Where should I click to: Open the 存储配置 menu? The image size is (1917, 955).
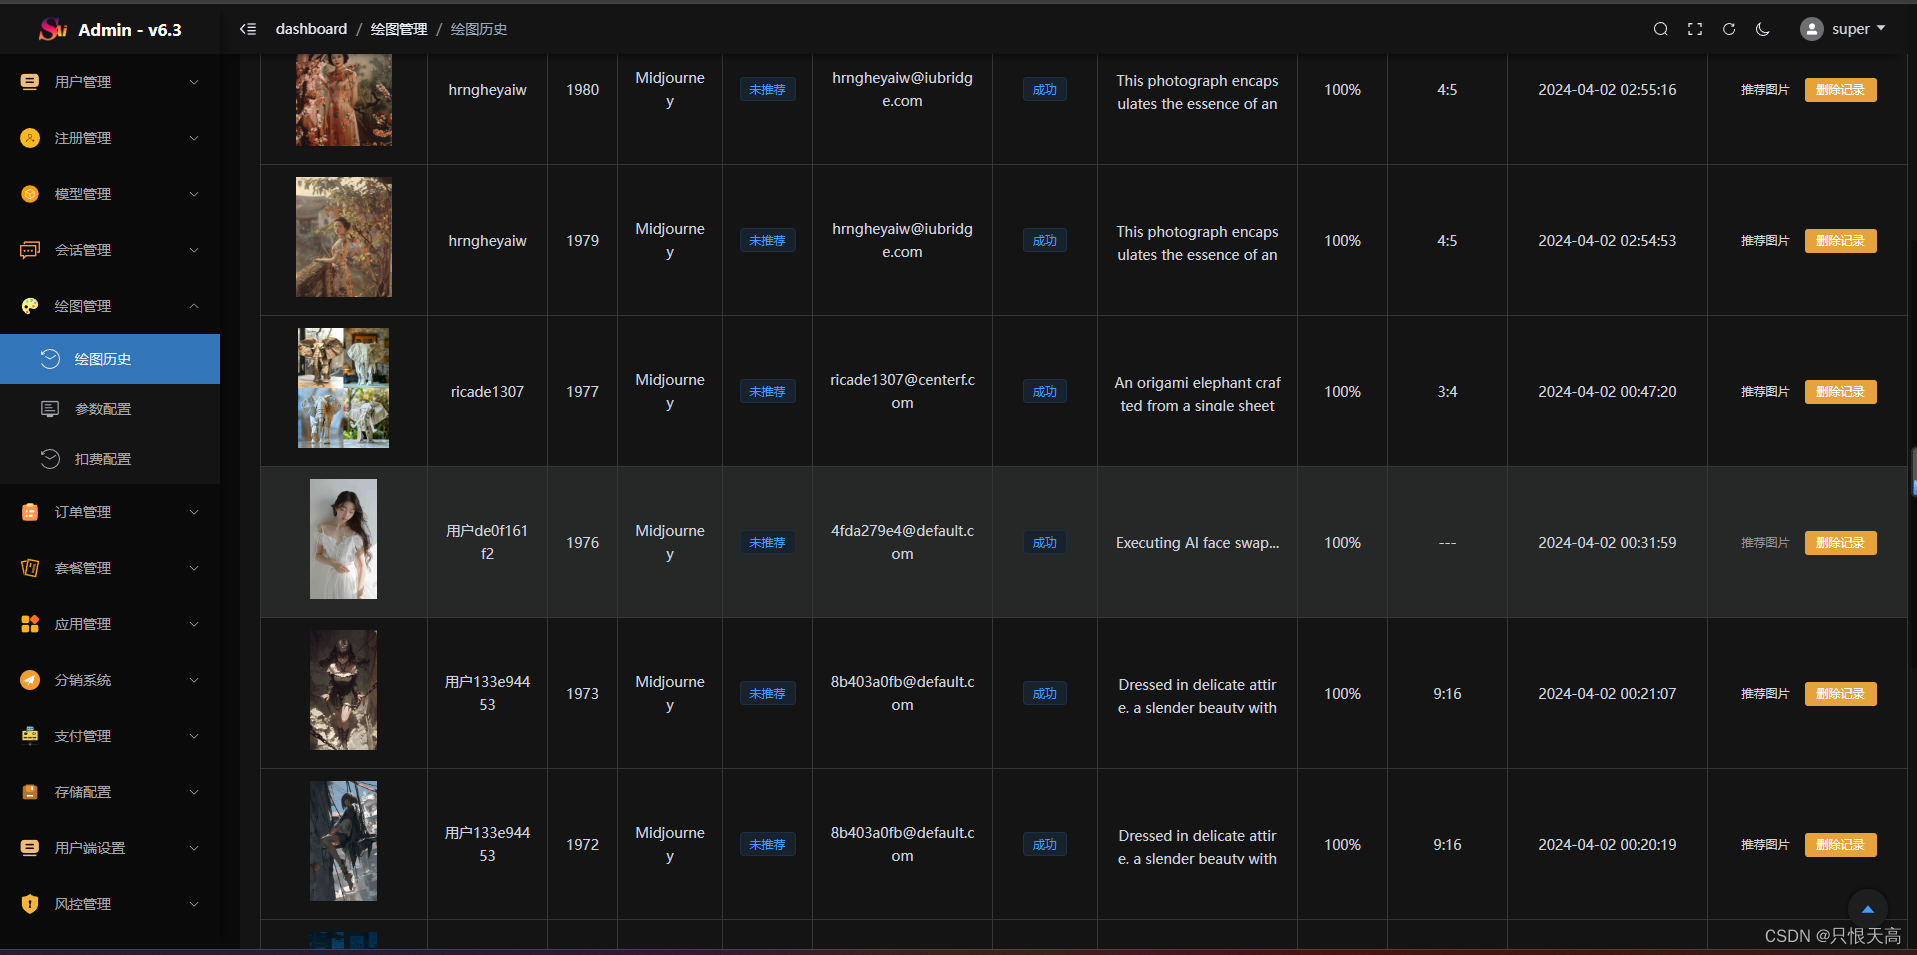[110, 792]
